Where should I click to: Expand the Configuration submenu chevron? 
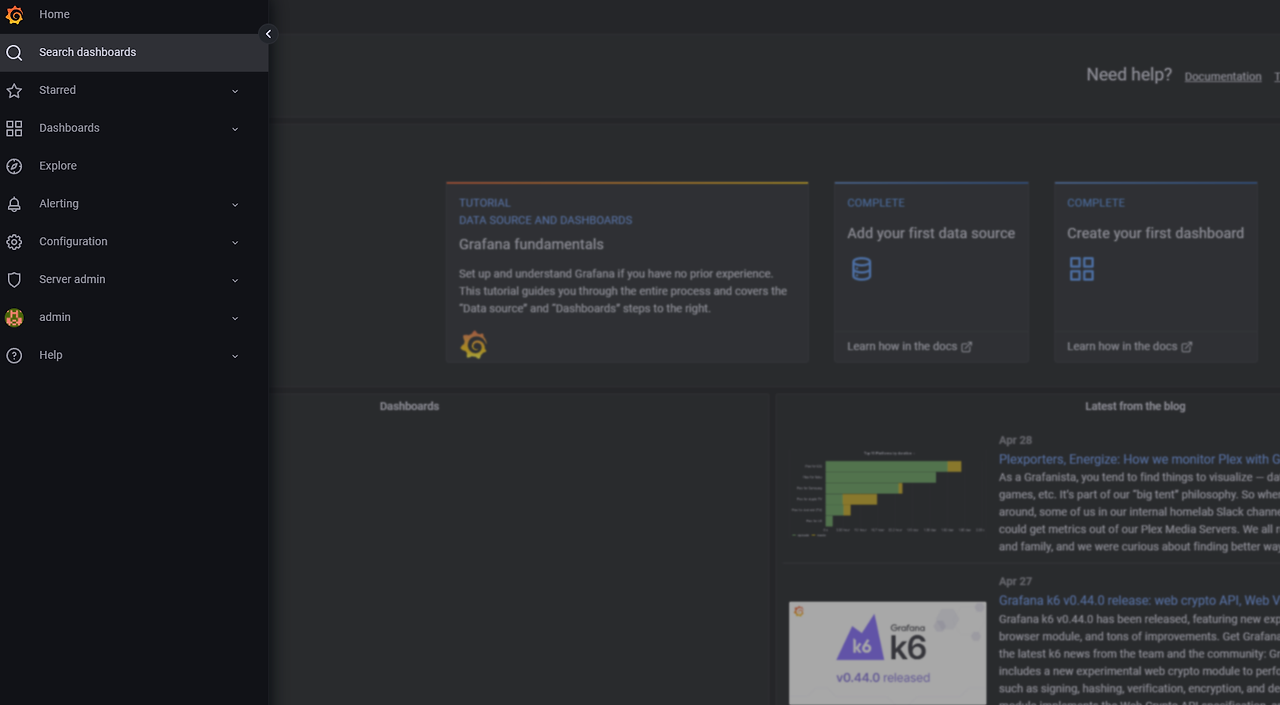pyautogui.click(x=235, y=242)
